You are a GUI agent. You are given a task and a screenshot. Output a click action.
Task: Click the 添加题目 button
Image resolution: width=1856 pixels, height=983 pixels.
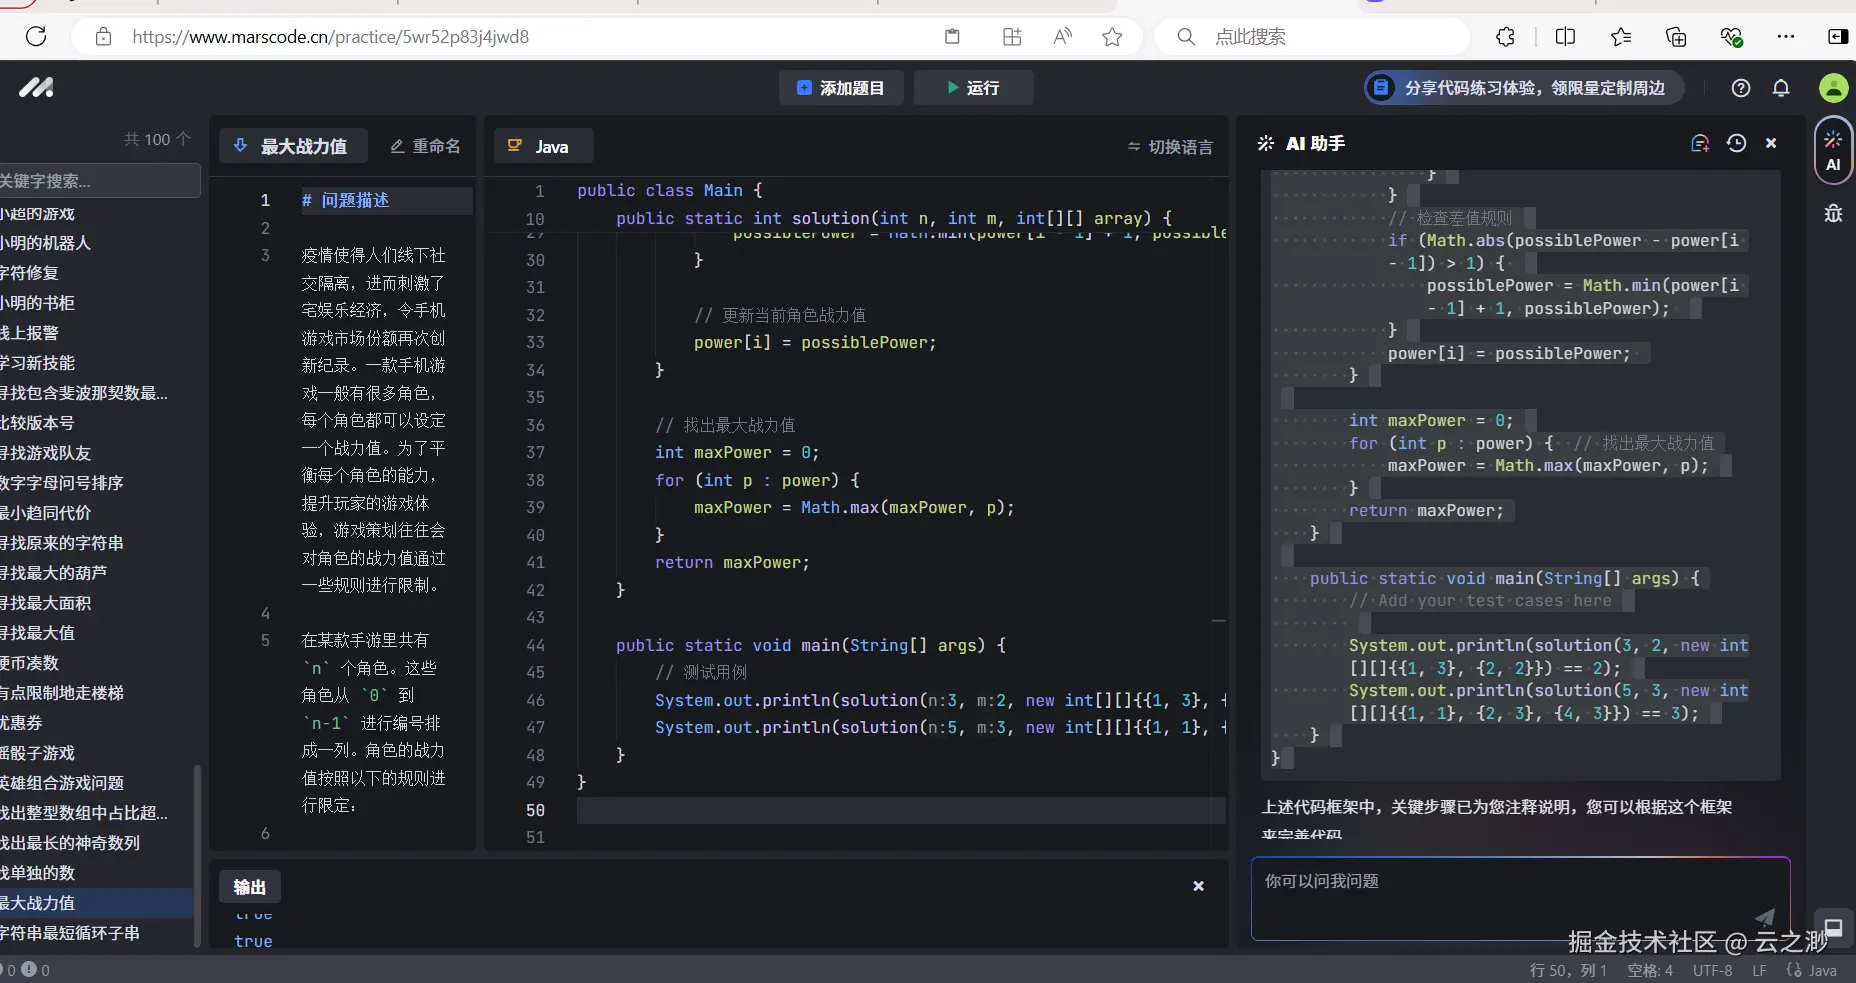[x=841, y=88]
